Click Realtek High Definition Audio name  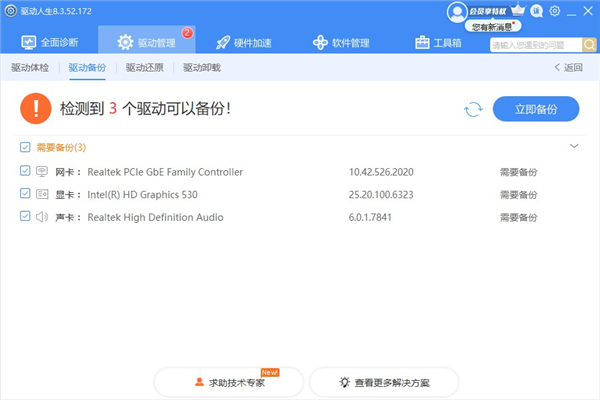click(155, 217)
